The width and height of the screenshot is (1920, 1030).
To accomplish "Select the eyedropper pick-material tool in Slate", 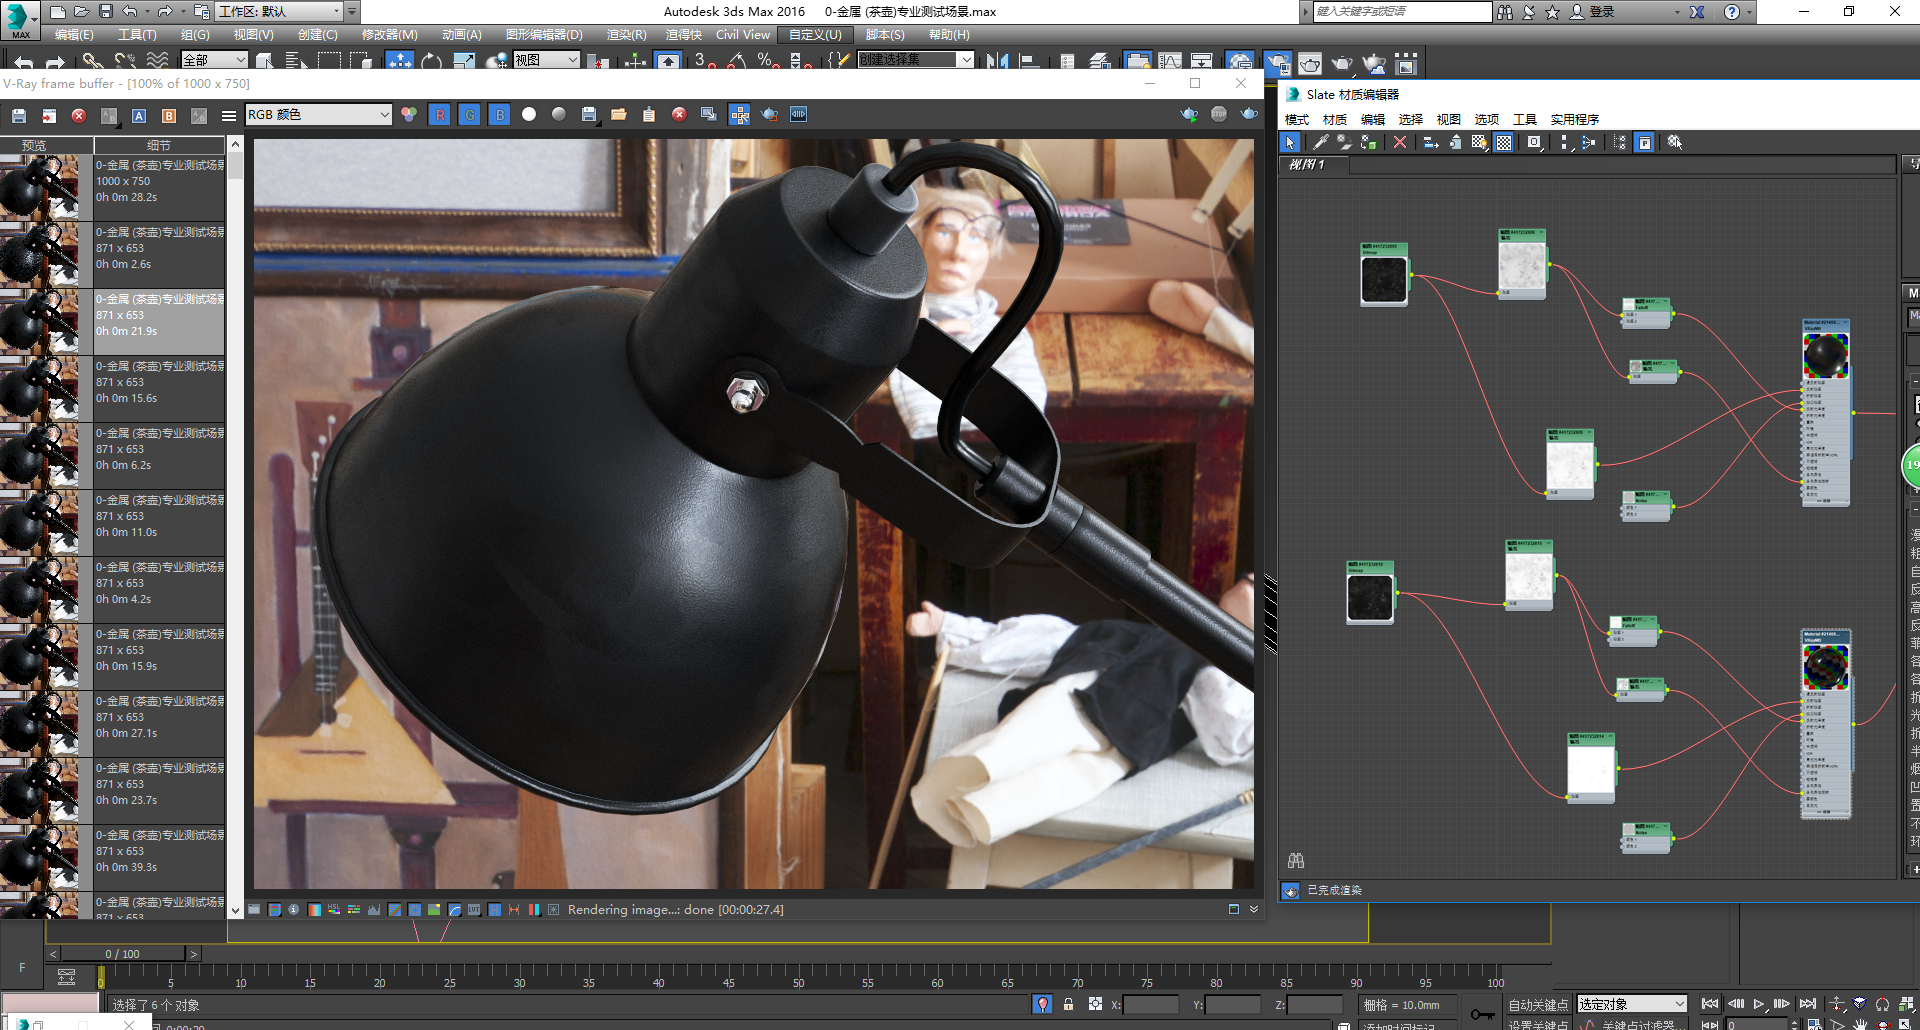I will (x=1320, y=143).
